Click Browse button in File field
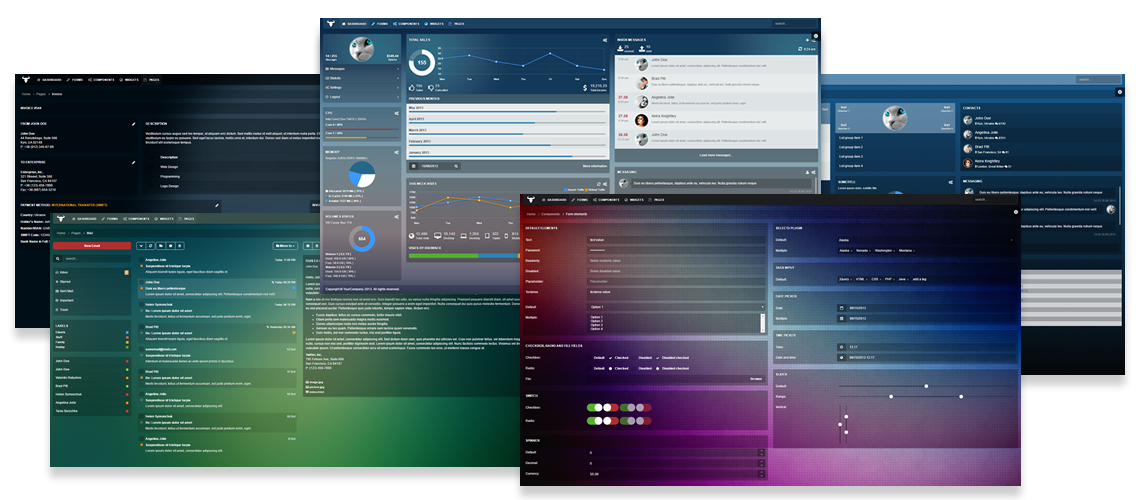Image resolution: width=1140 pixels, height=500 pixels. click(x=756, y=379)
